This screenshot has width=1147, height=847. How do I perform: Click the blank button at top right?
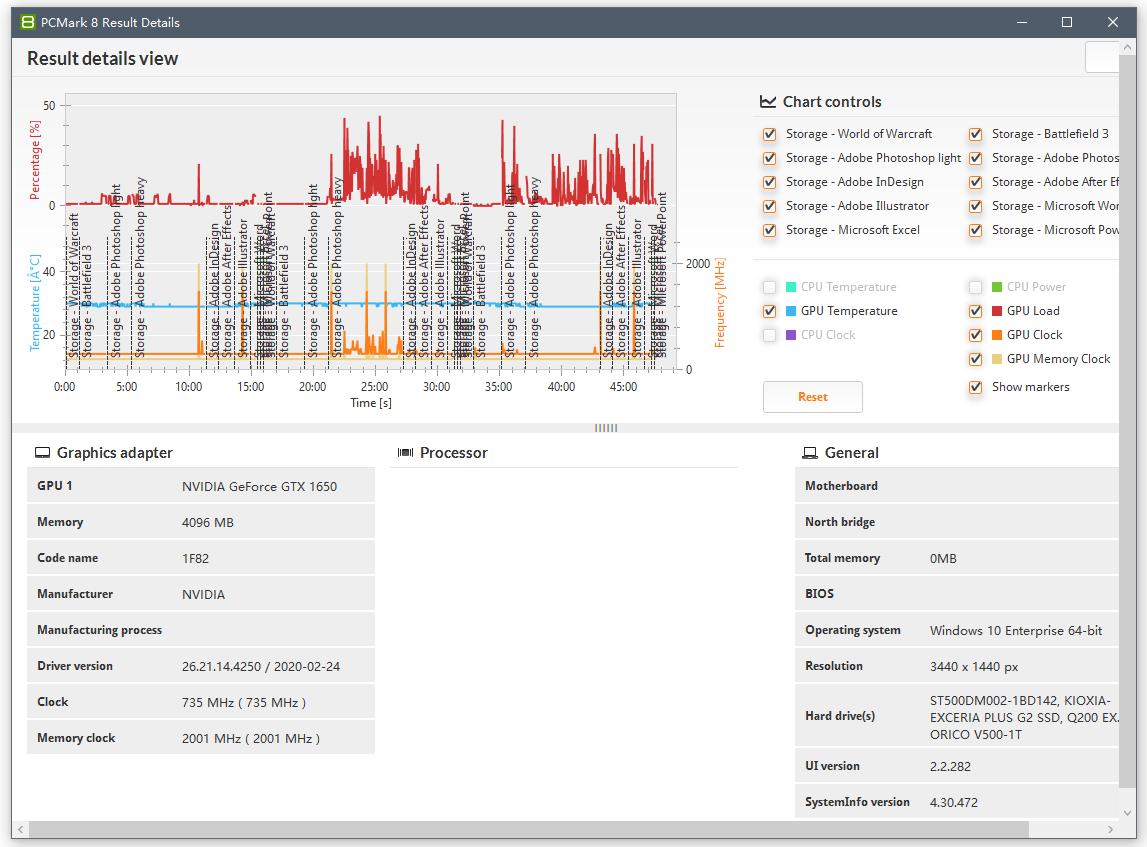[1105, 57]
